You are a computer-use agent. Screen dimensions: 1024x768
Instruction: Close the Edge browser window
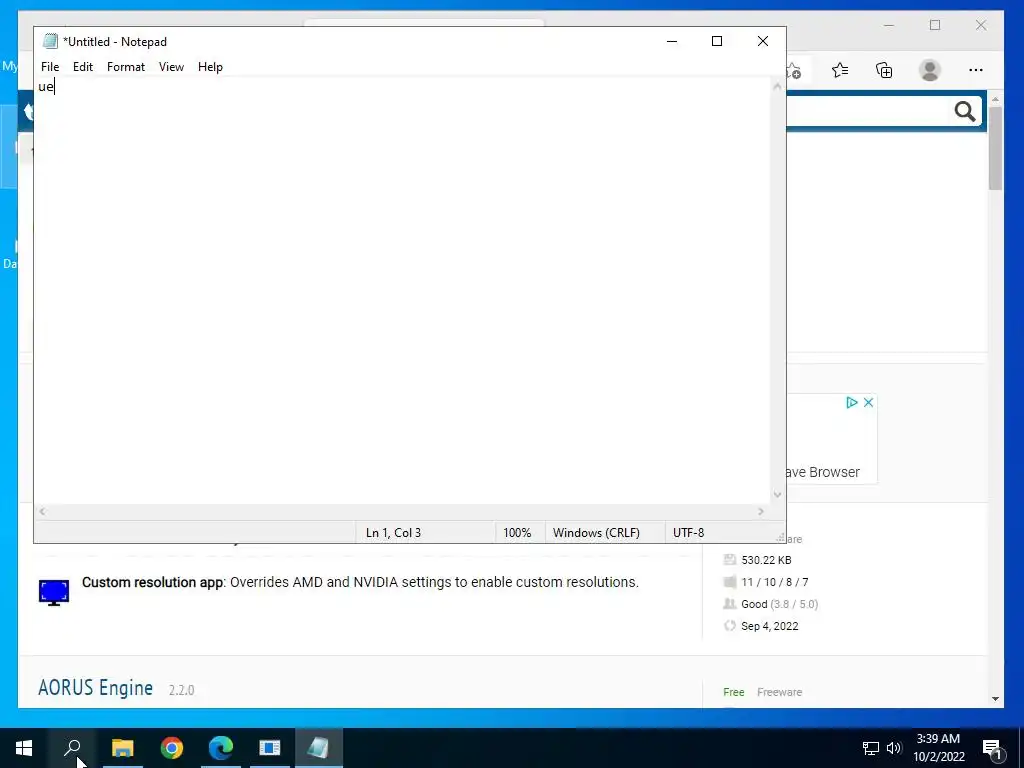[981, 25]
